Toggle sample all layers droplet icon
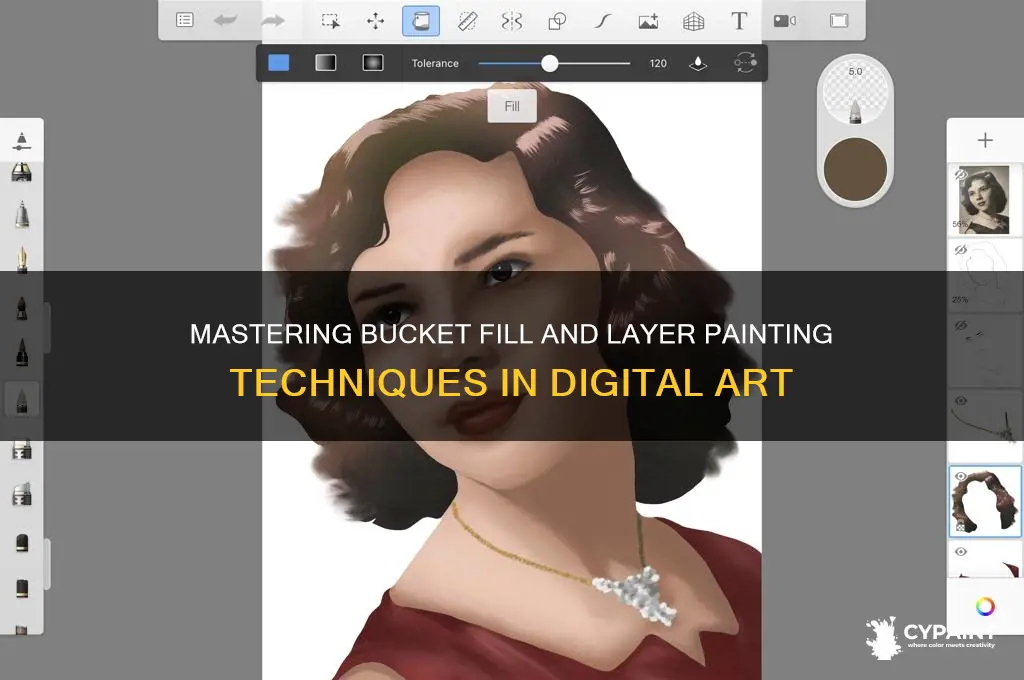Image resolution: width=1024 pixels, height=680 pixels. point(698,63)
